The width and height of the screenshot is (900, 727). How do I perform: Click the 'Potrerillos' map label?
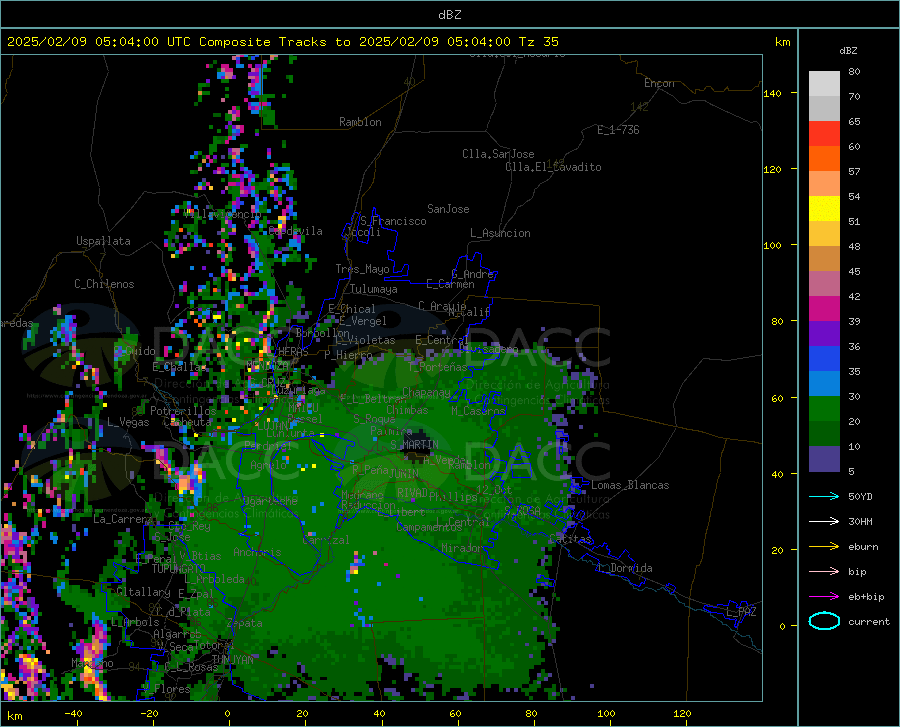pos(183,411)
